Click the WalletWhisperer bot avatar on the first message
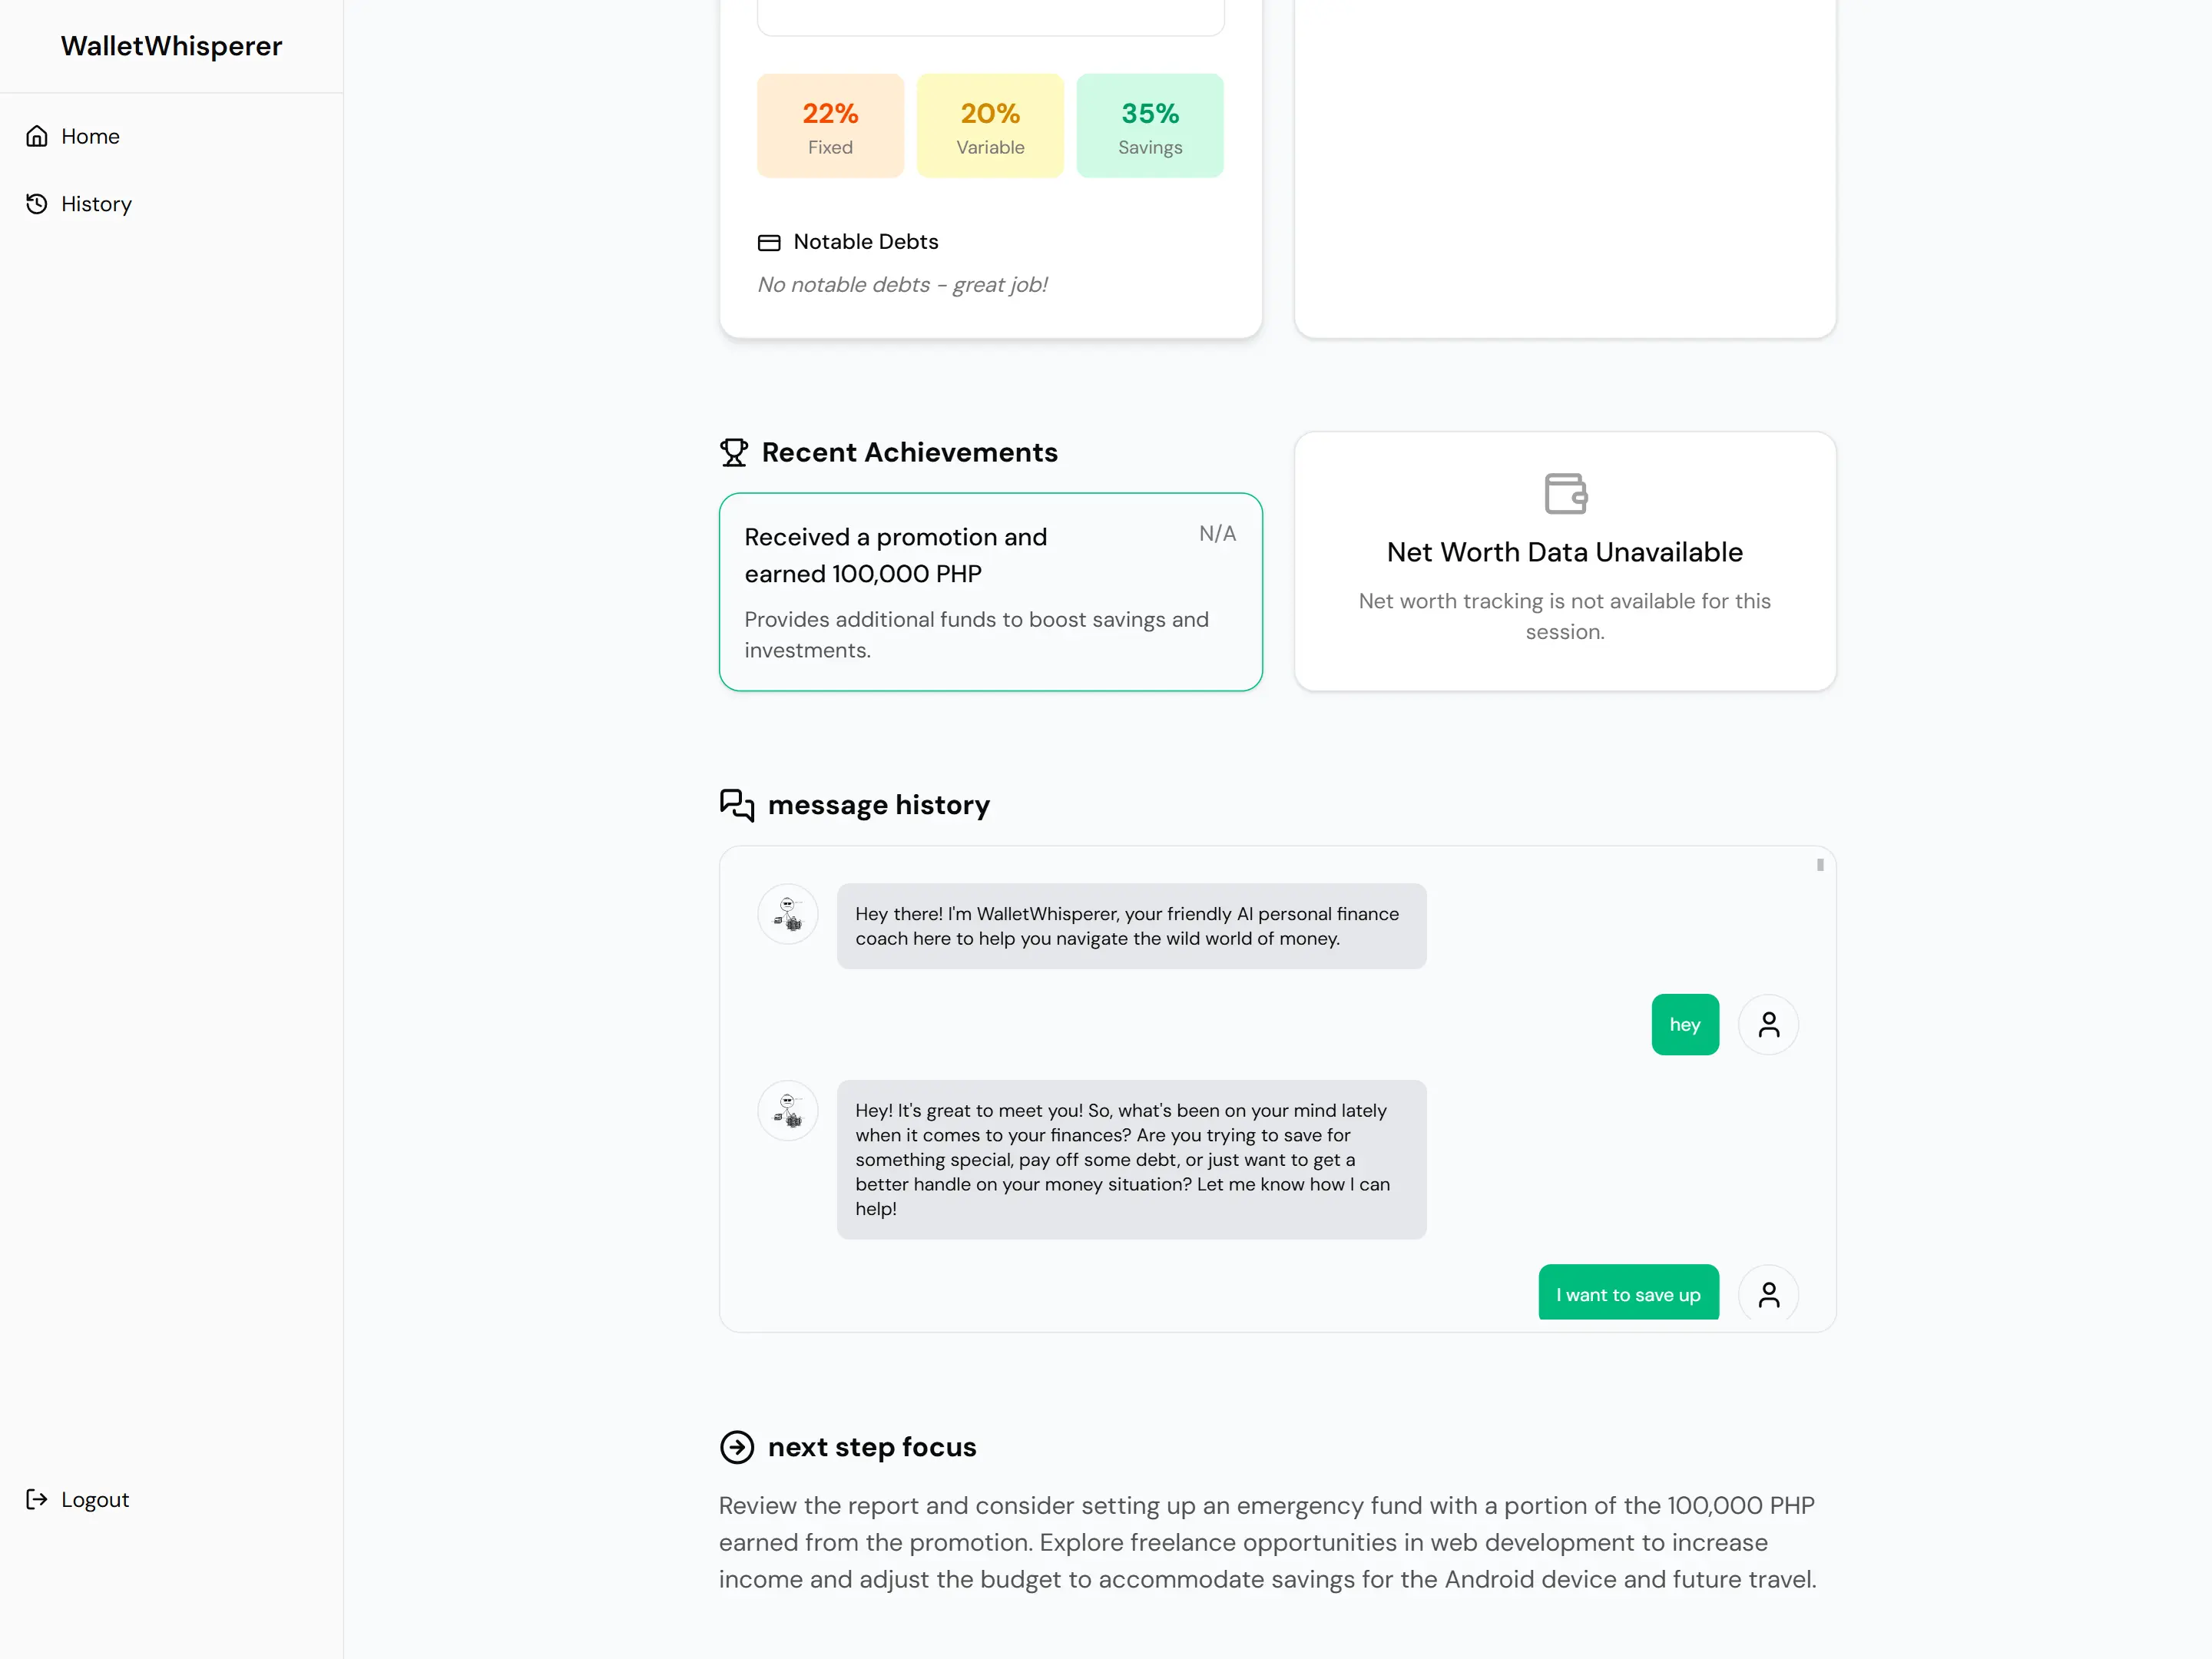2212x1659 pixels. pos(788,913)
